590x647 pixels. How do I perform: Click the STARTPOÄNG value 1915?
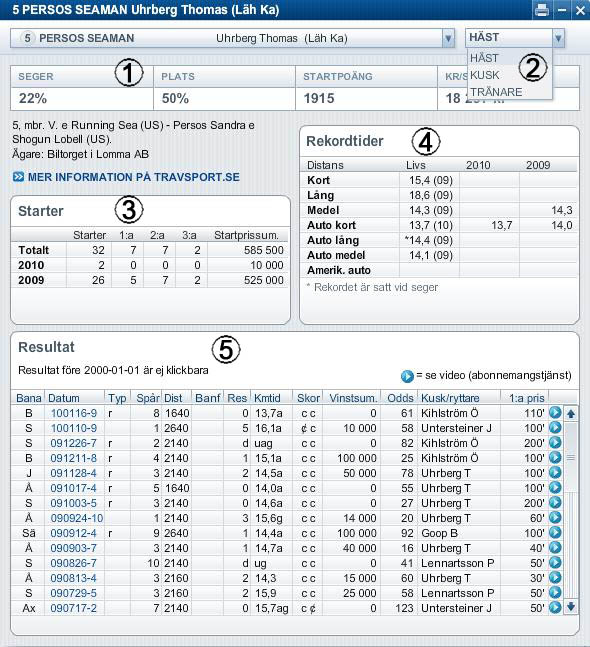click(x=319, y=98)
